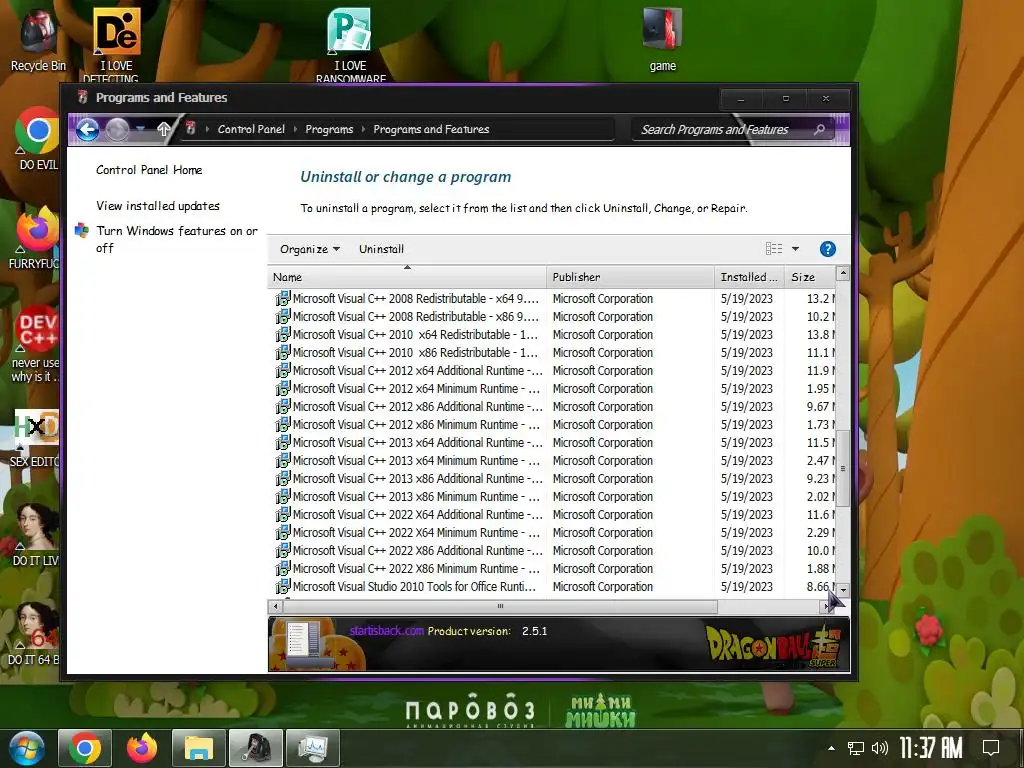Open the 'game' desktop icon
This screenshot has height=768, width=1024.
pos(662,39)
